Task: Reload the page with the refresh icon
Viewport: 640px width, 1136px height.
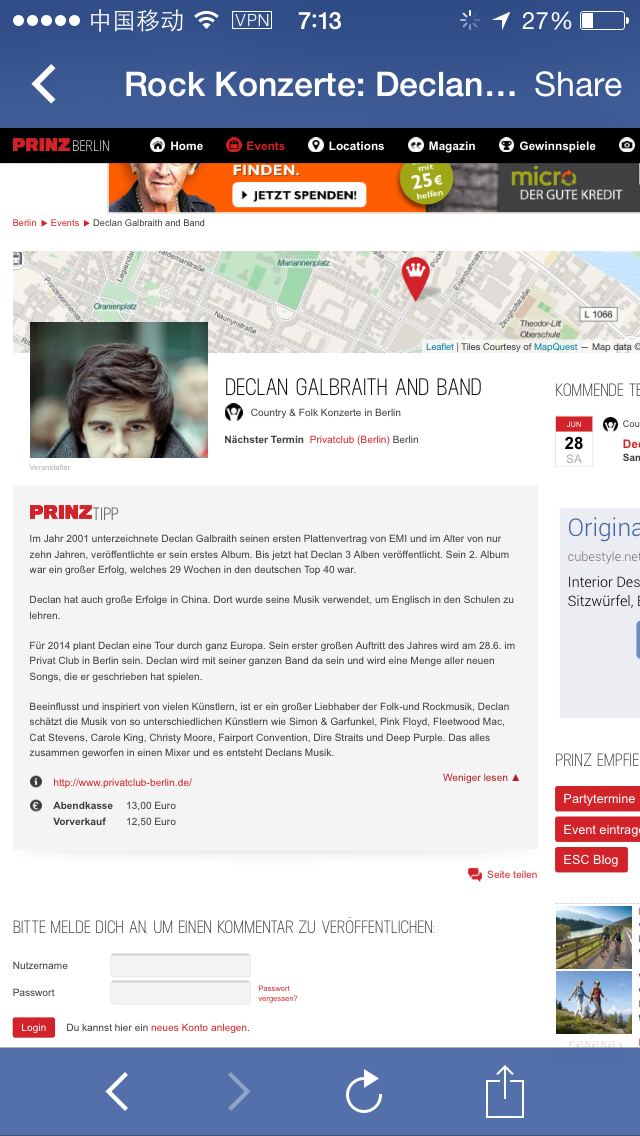Action: point(364,1091)
